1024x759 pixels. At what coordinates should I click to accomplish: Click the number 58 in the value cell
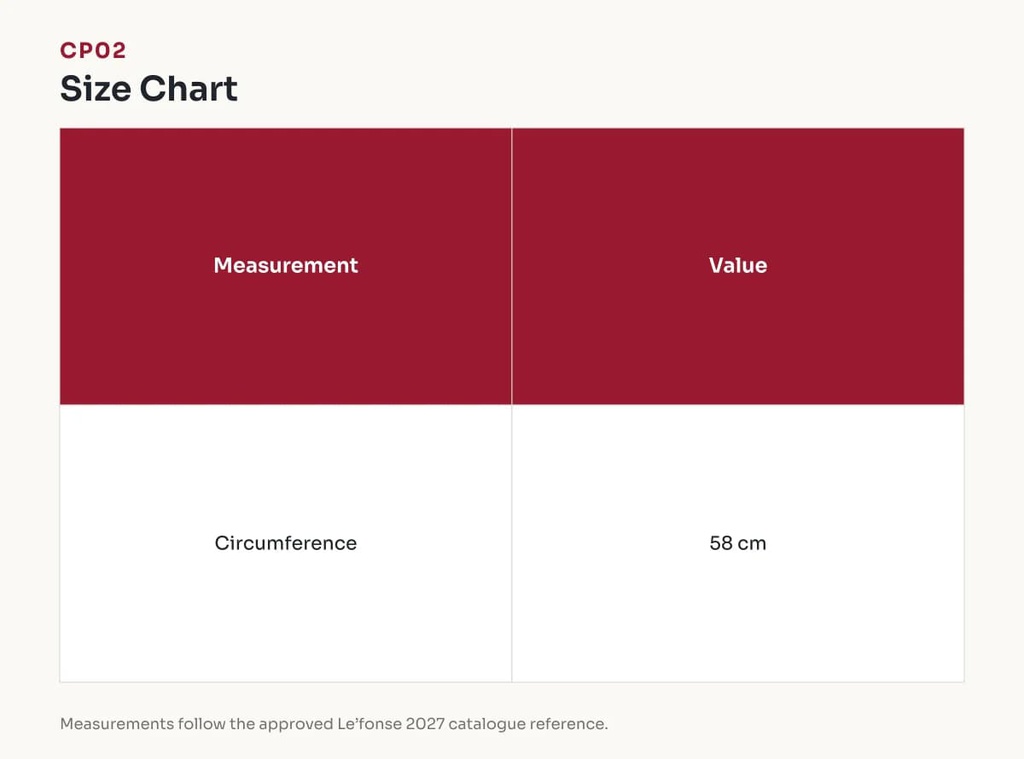coord(721,543)
